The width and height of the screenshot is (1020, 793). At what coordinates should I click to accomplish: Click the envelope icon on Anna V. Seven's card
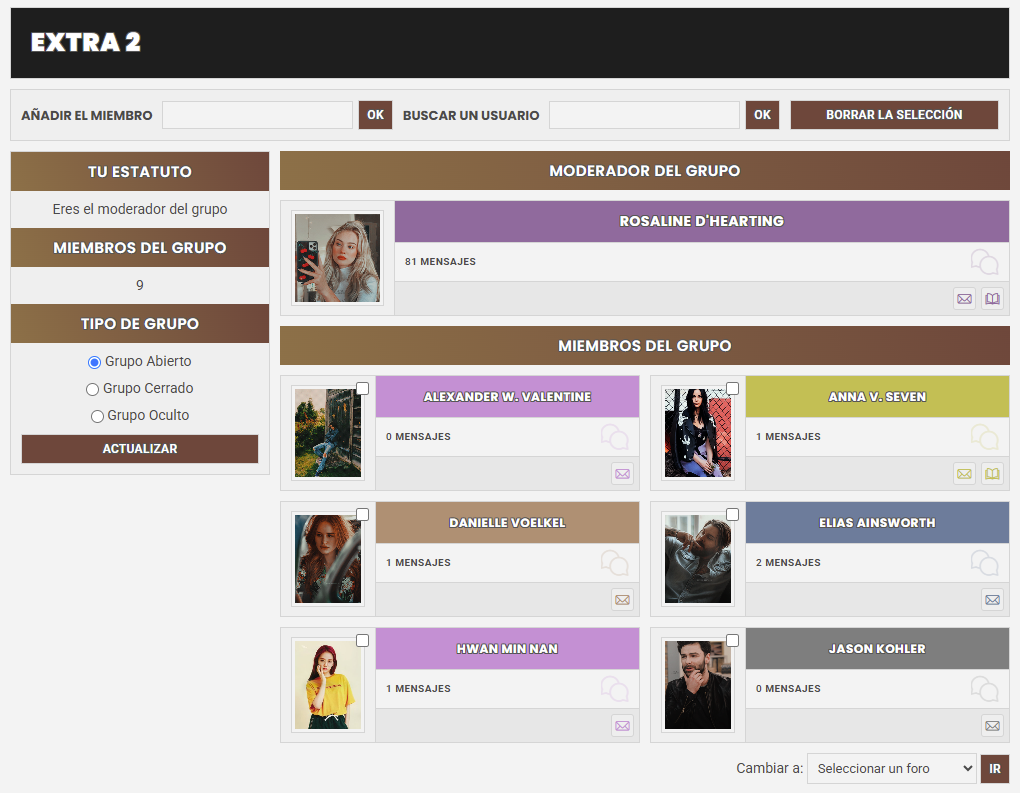(964, 474)
